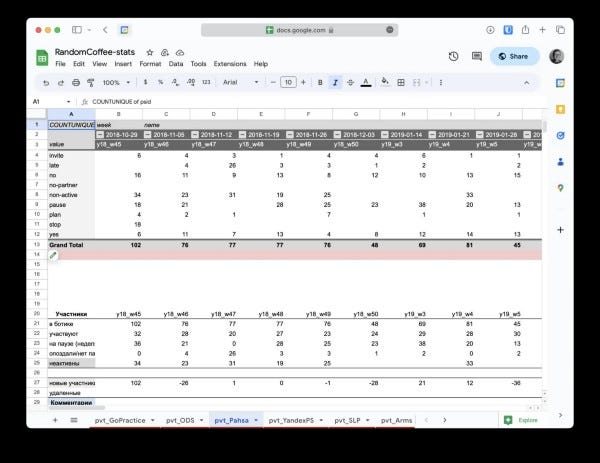Collapse the 2018-10-29 pivot group
The image size is (600, 463).
100,135
